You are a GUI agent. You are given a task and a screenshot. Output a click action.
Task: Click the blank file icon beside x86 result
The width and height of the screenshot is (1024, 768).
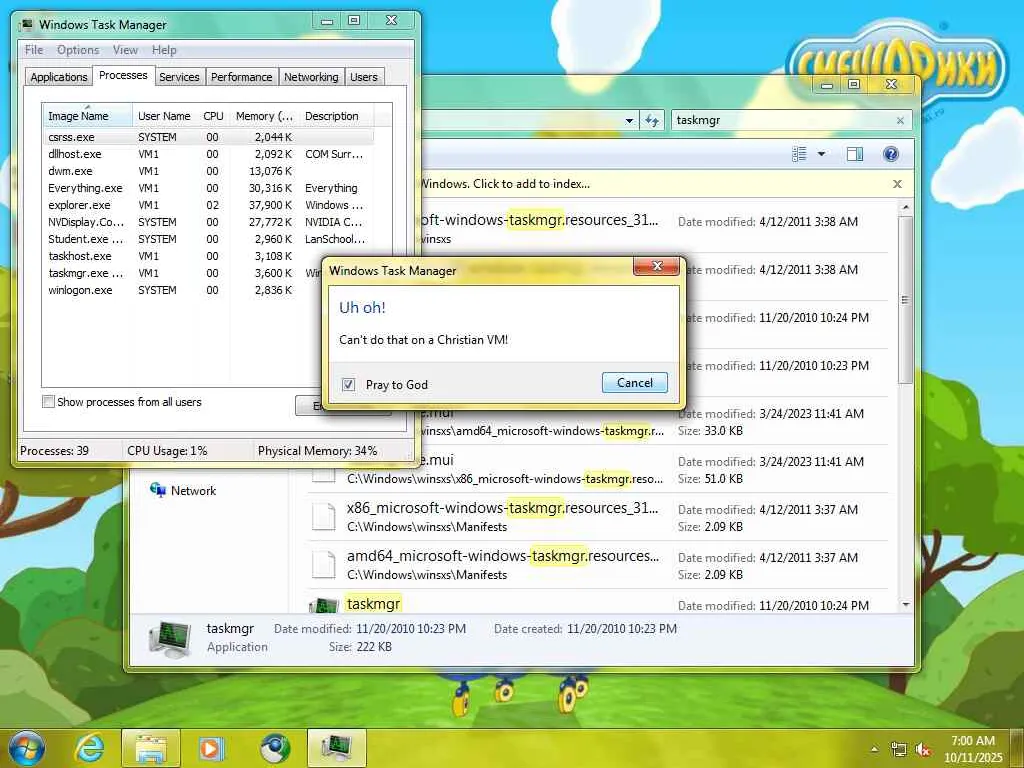323,517
